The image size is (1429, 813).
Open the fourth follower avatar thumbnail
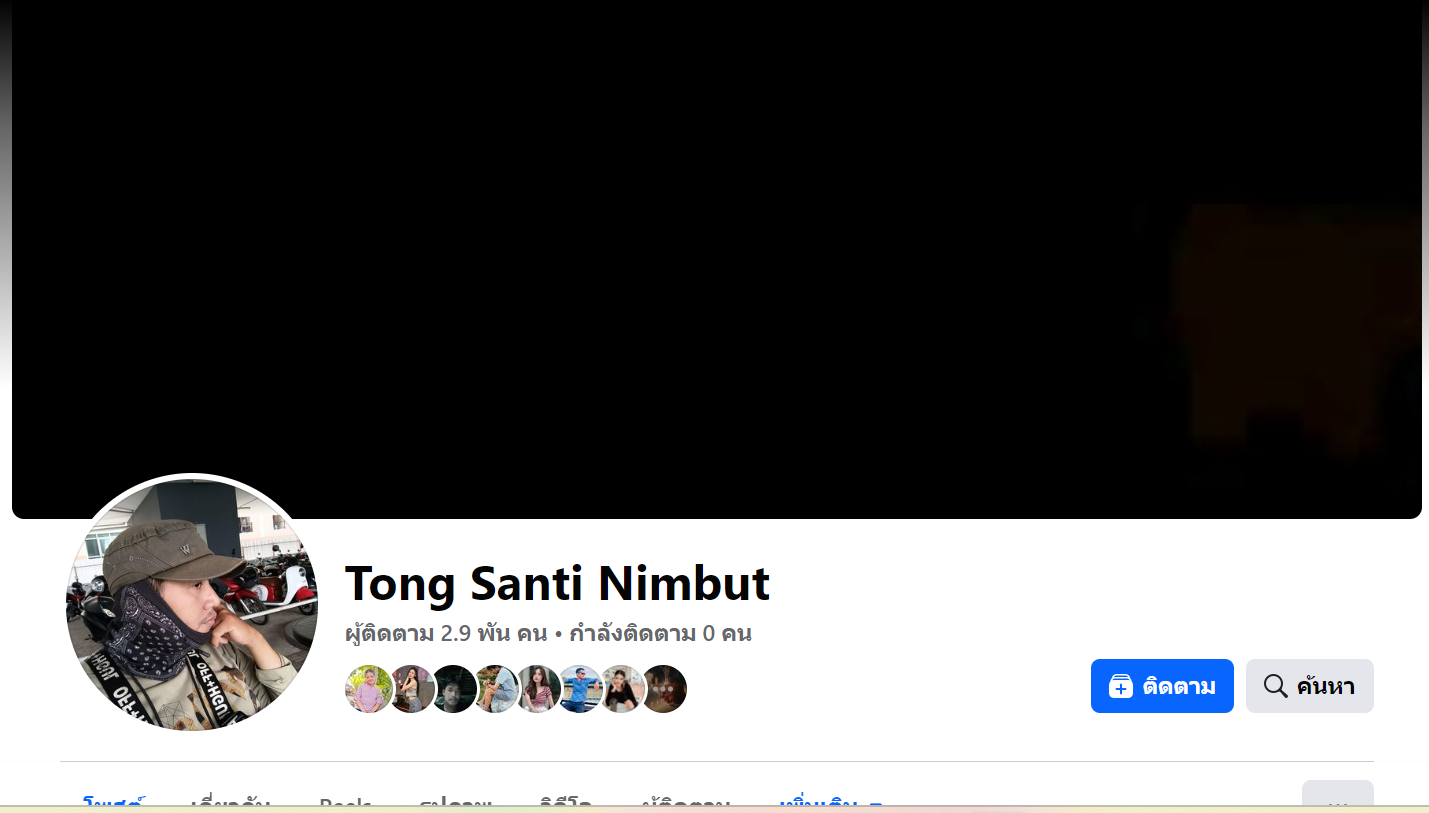[495, 689]
